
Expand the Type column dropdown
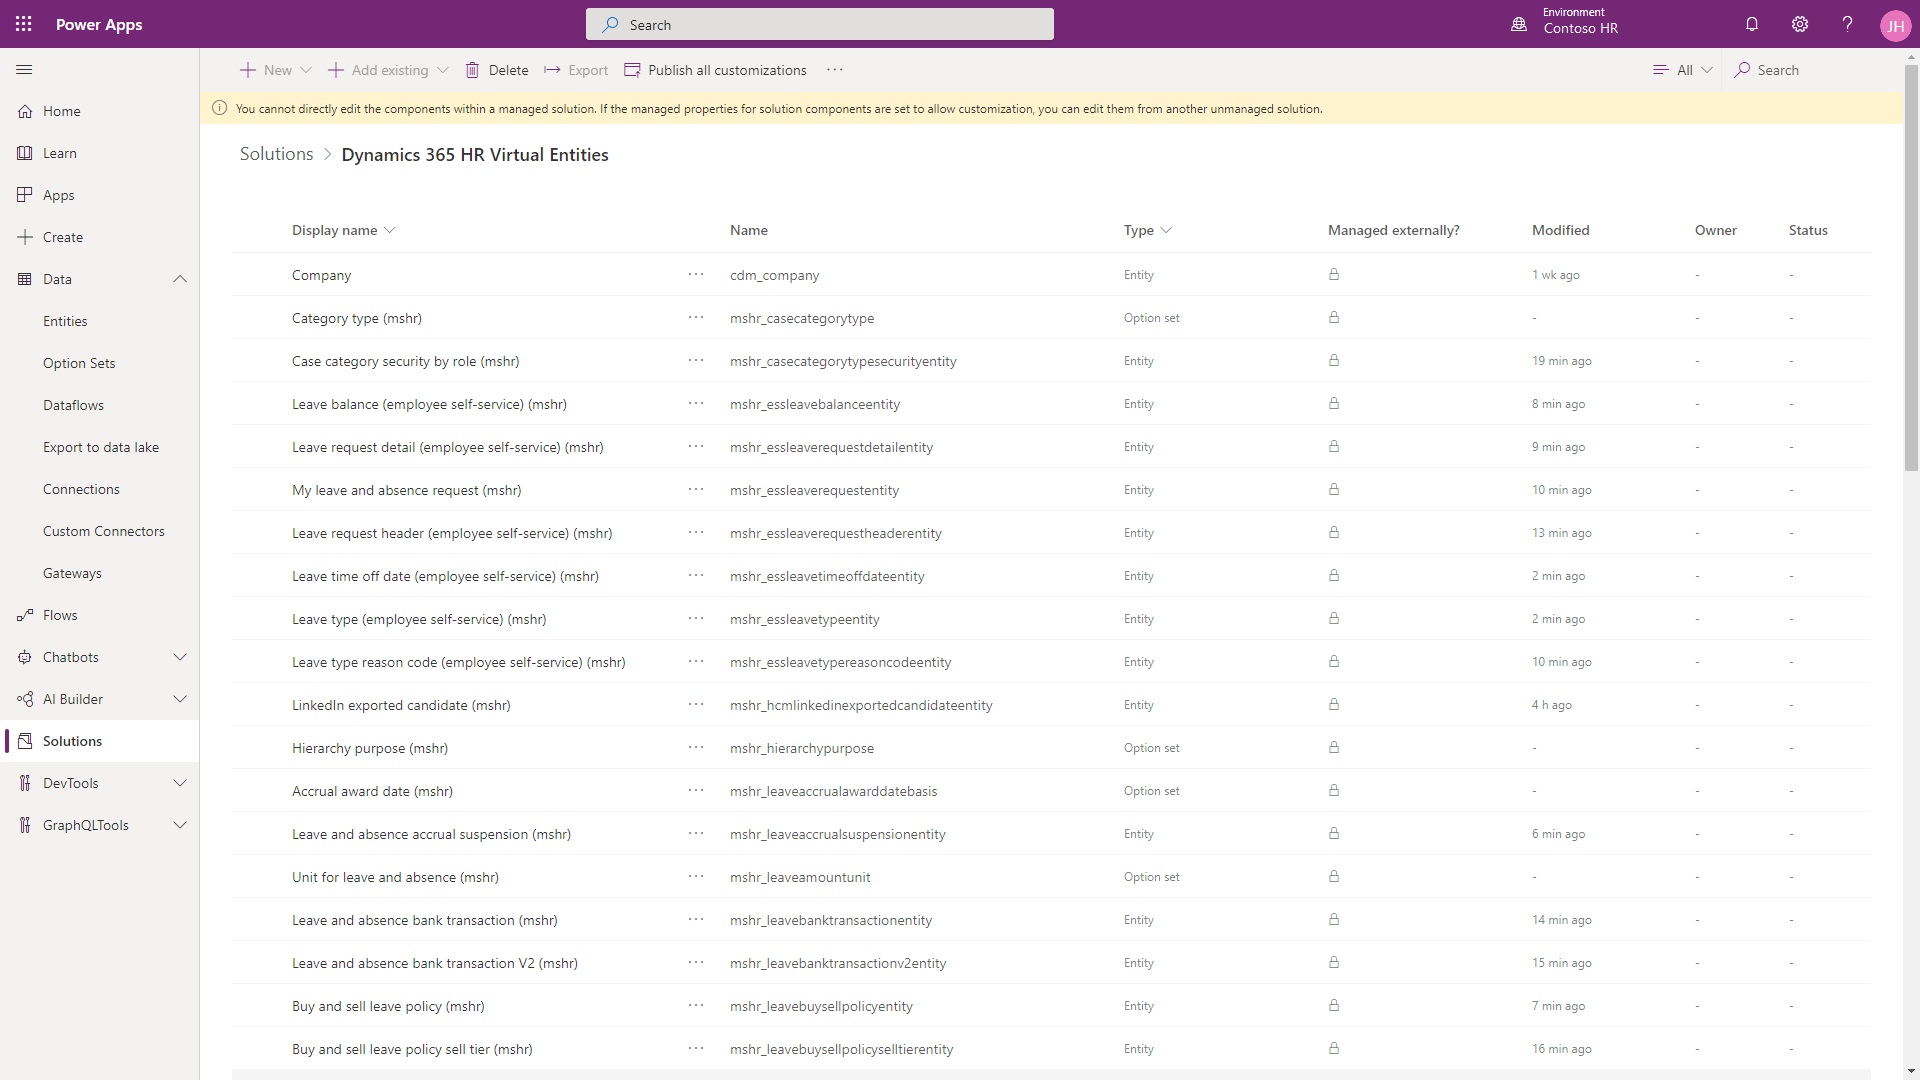pos(1167,229)
